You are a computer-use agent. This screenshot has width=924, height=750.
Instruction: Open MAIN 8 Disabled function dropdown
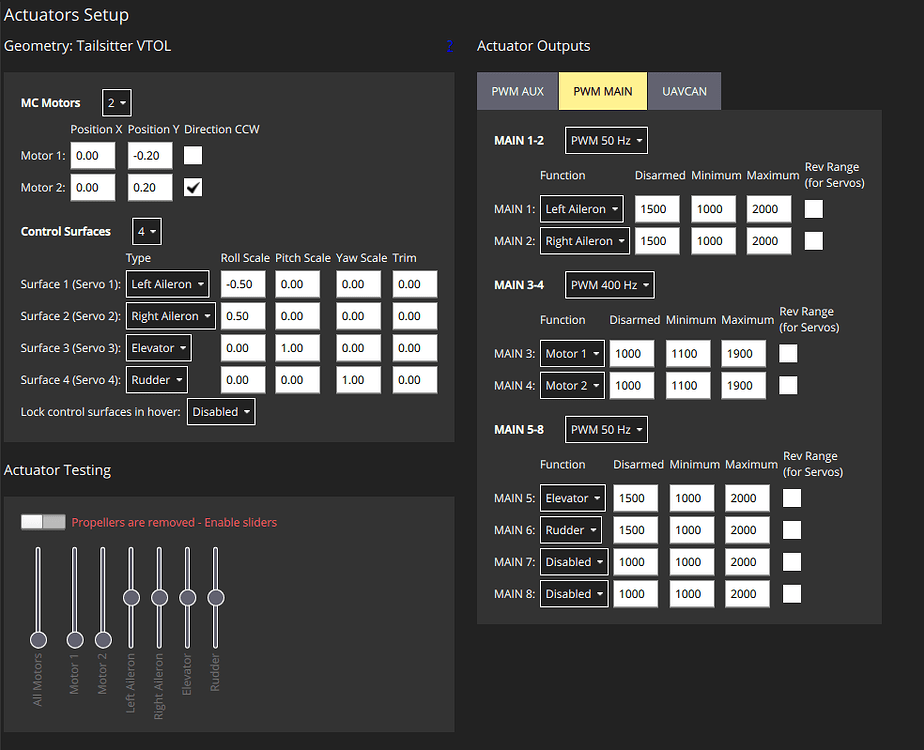[574, 593]
